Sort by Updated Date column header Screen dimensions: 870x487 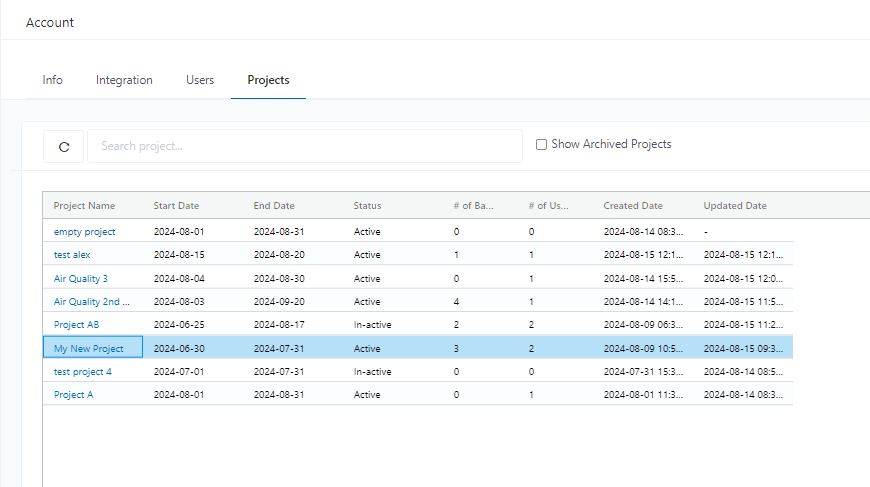pyautogui.click(x=735, y=206)
